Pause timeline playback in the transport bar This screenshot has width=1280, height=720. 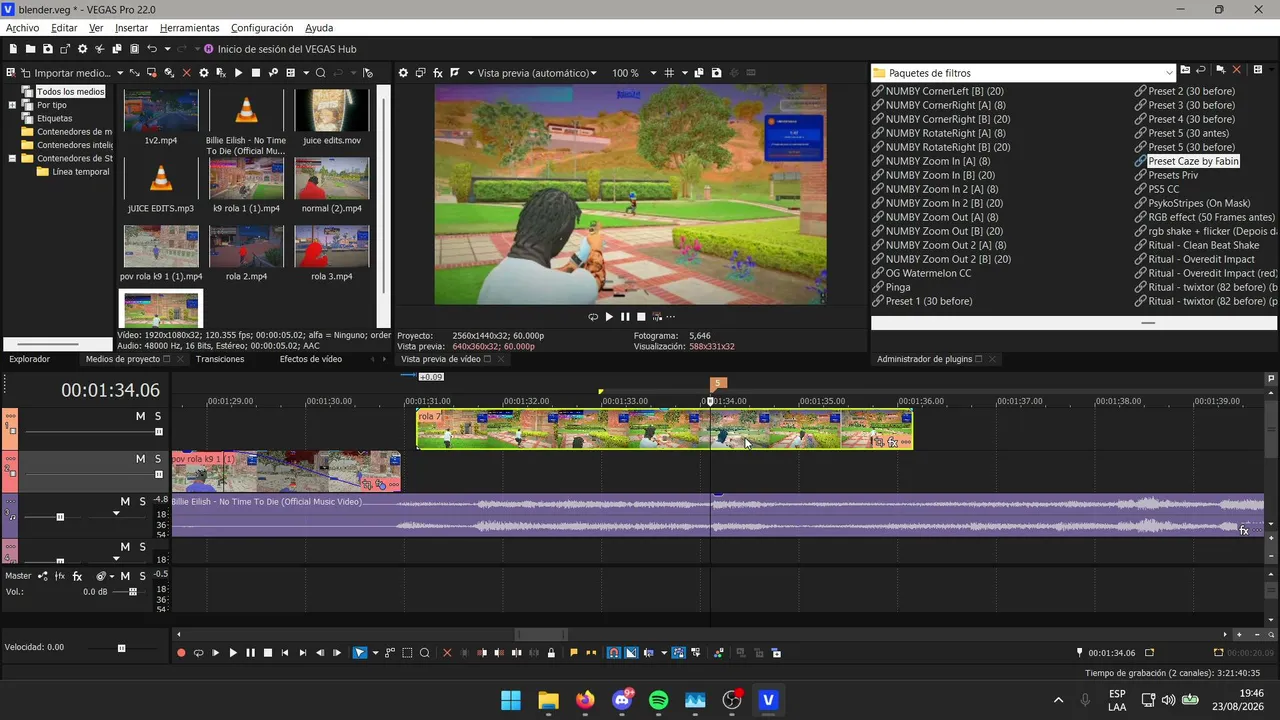[250, 653]
